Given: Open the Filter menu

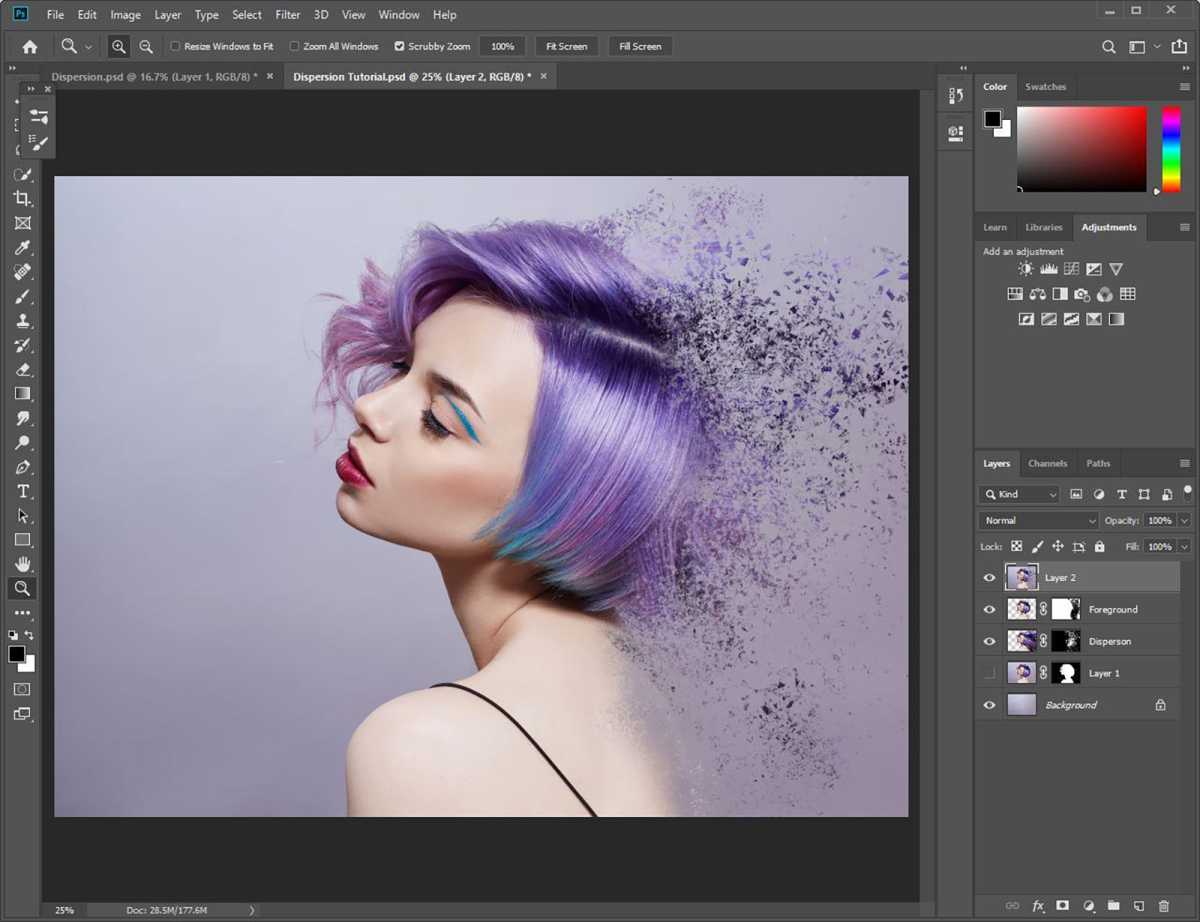Looking at the screenshot, I should point(287,14).
